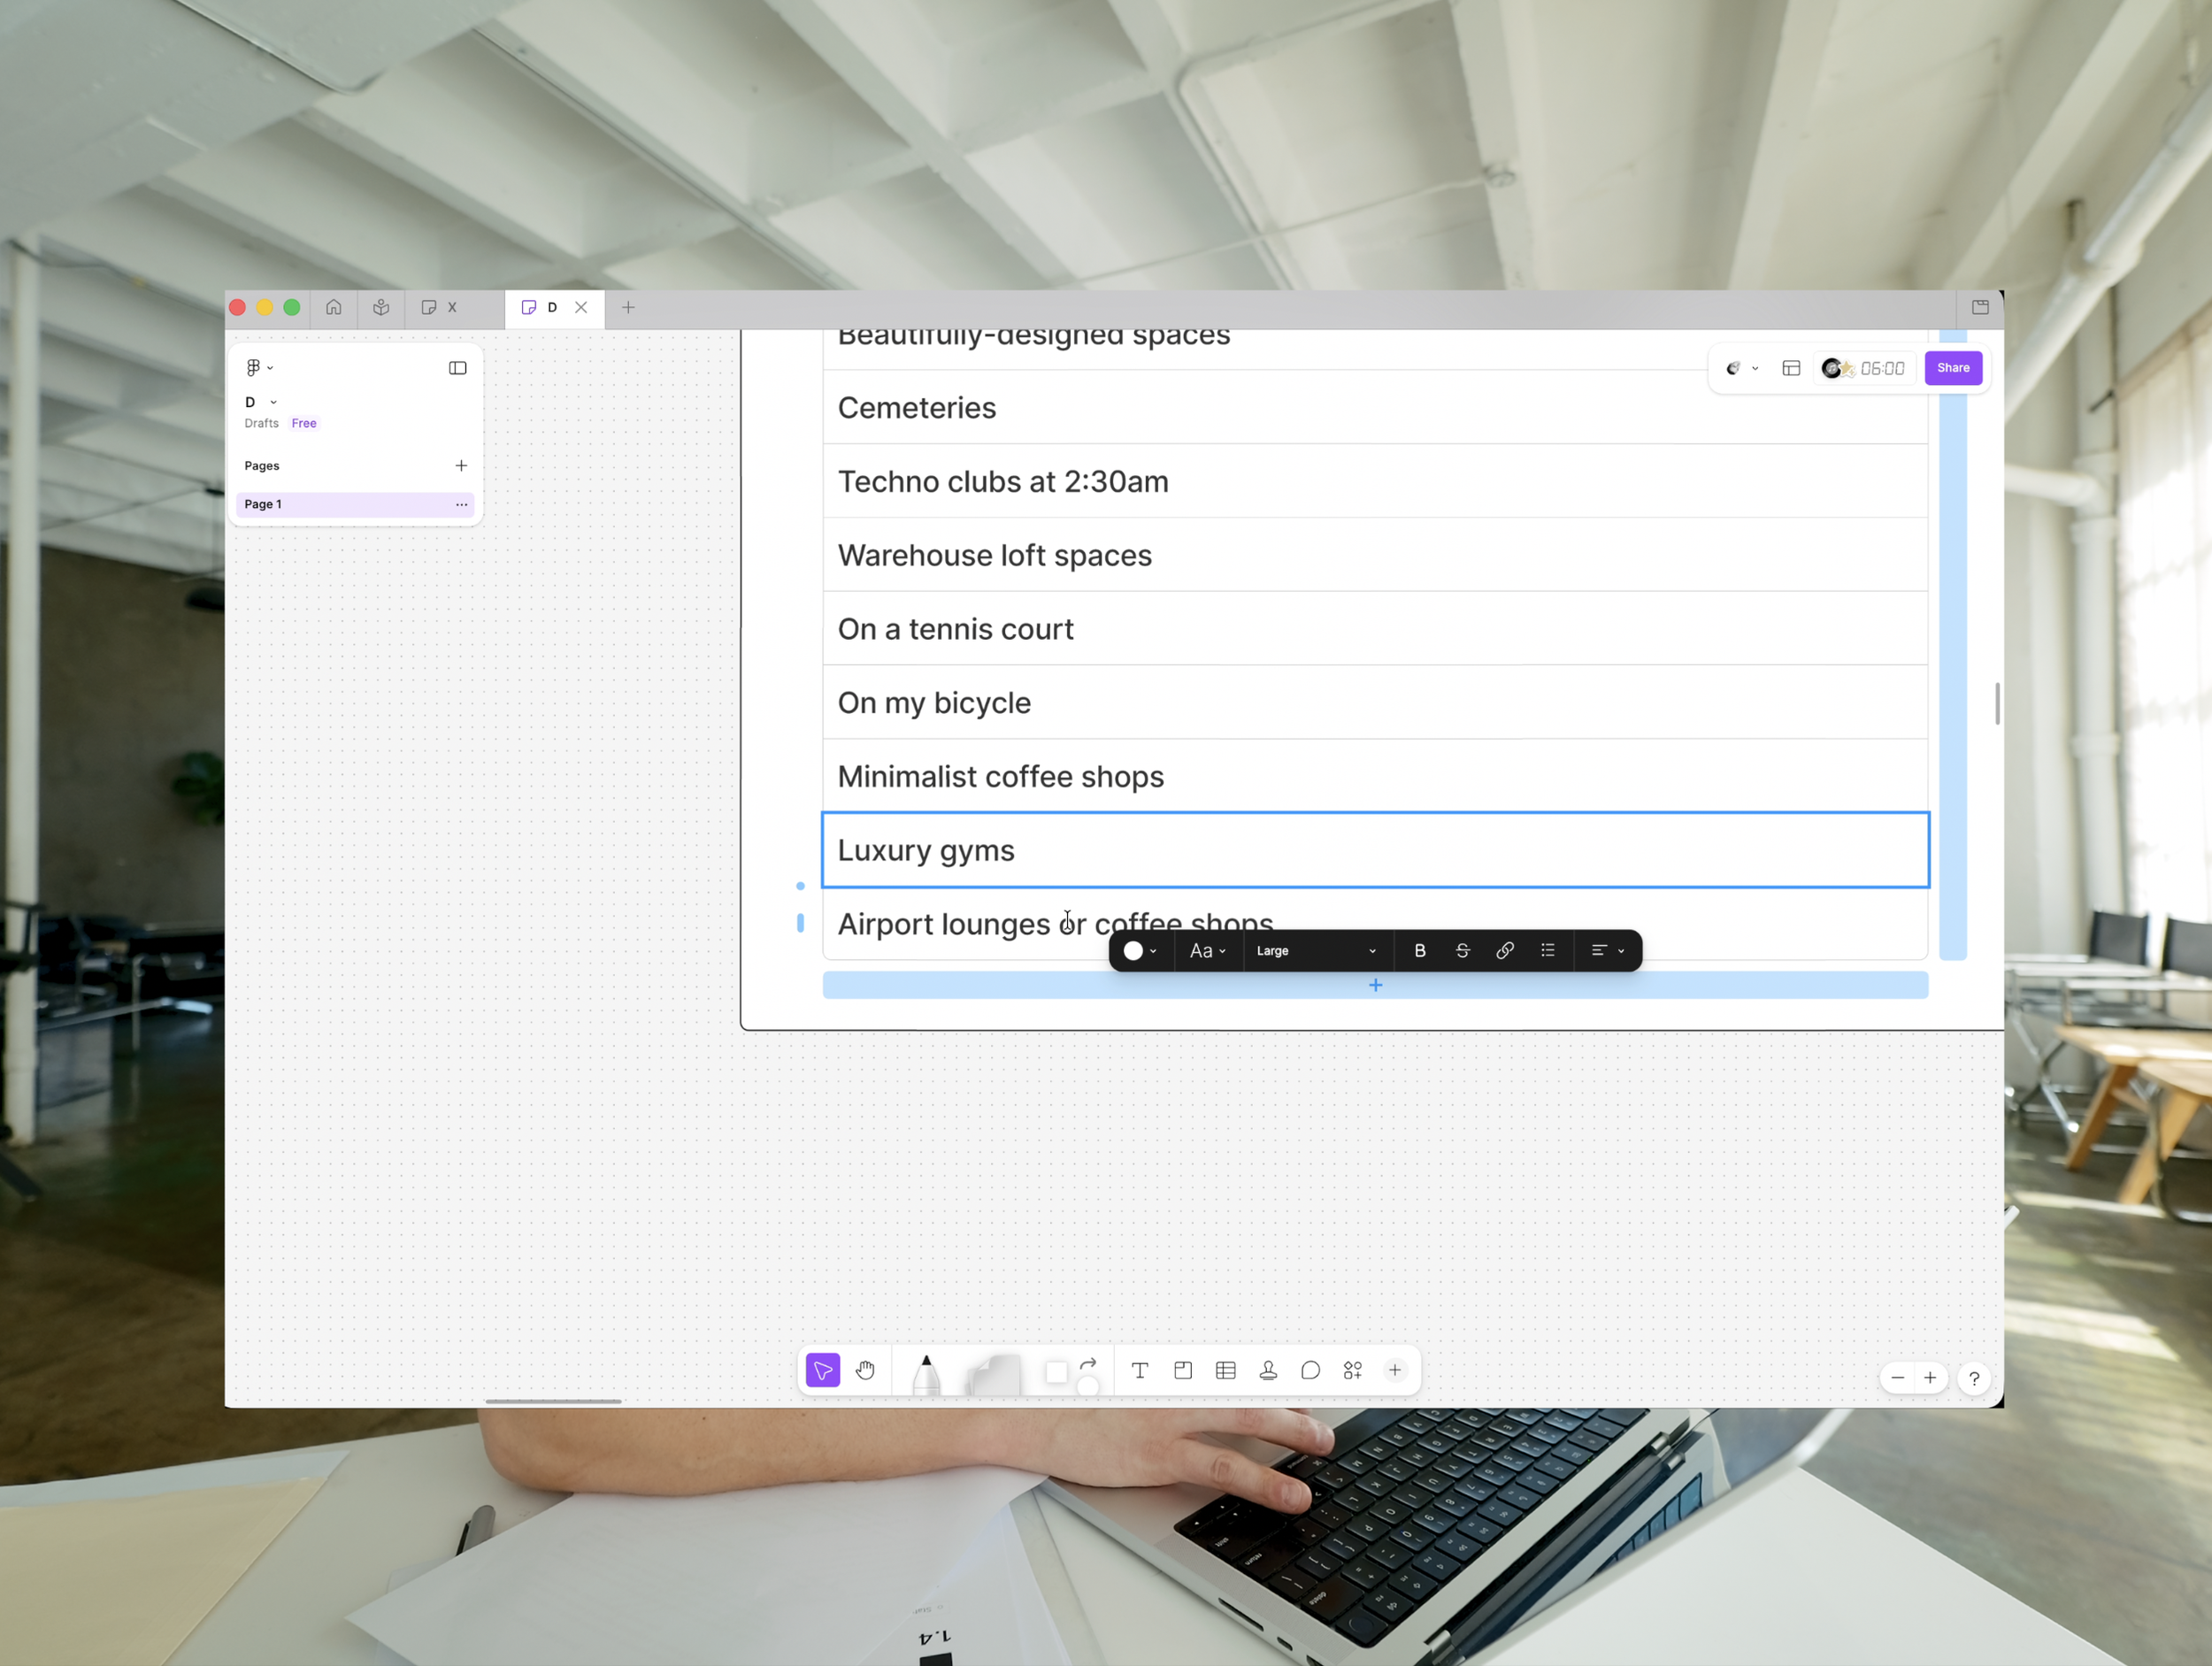The height and width of the screenshot is (1666, 2212).
Task: Open a new tab with the plus
Action: 628,308
